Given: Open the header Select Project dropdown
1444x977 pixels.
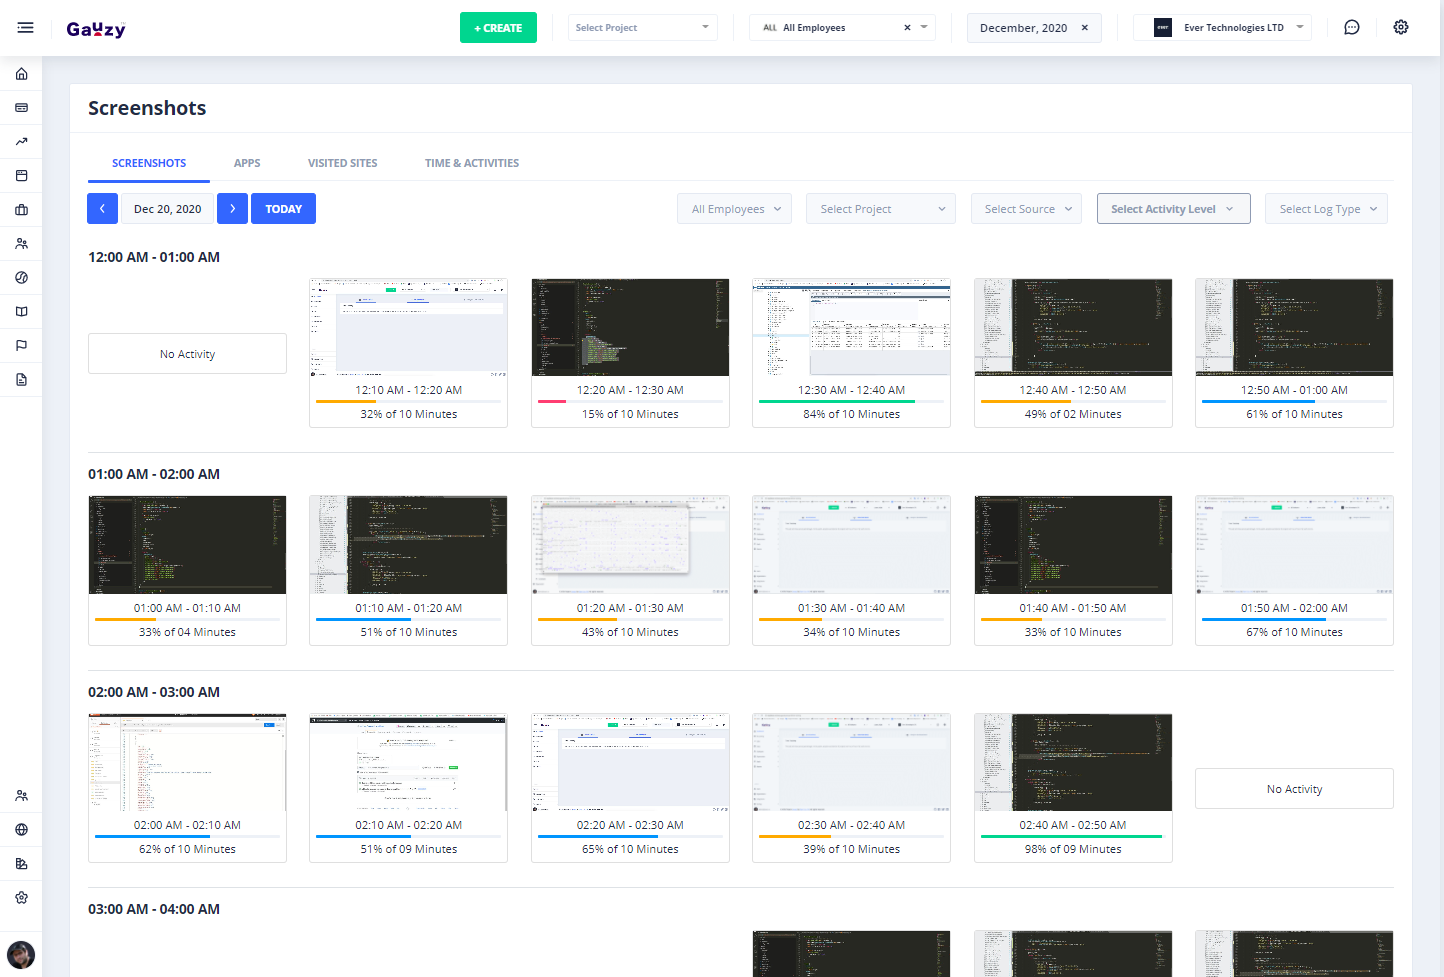Looking at the screenshot, I should [x=642, y=28].
